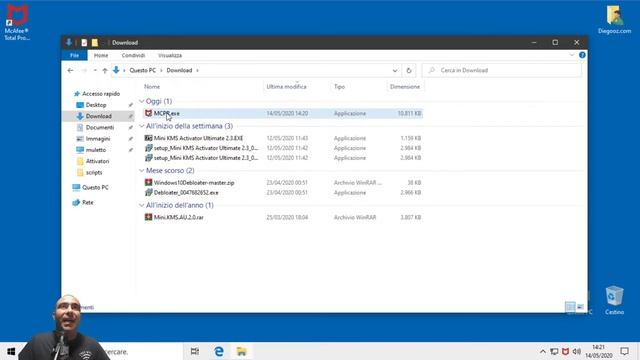Open the McAfee tray icon
640x360 pixels.
point(565,351)
